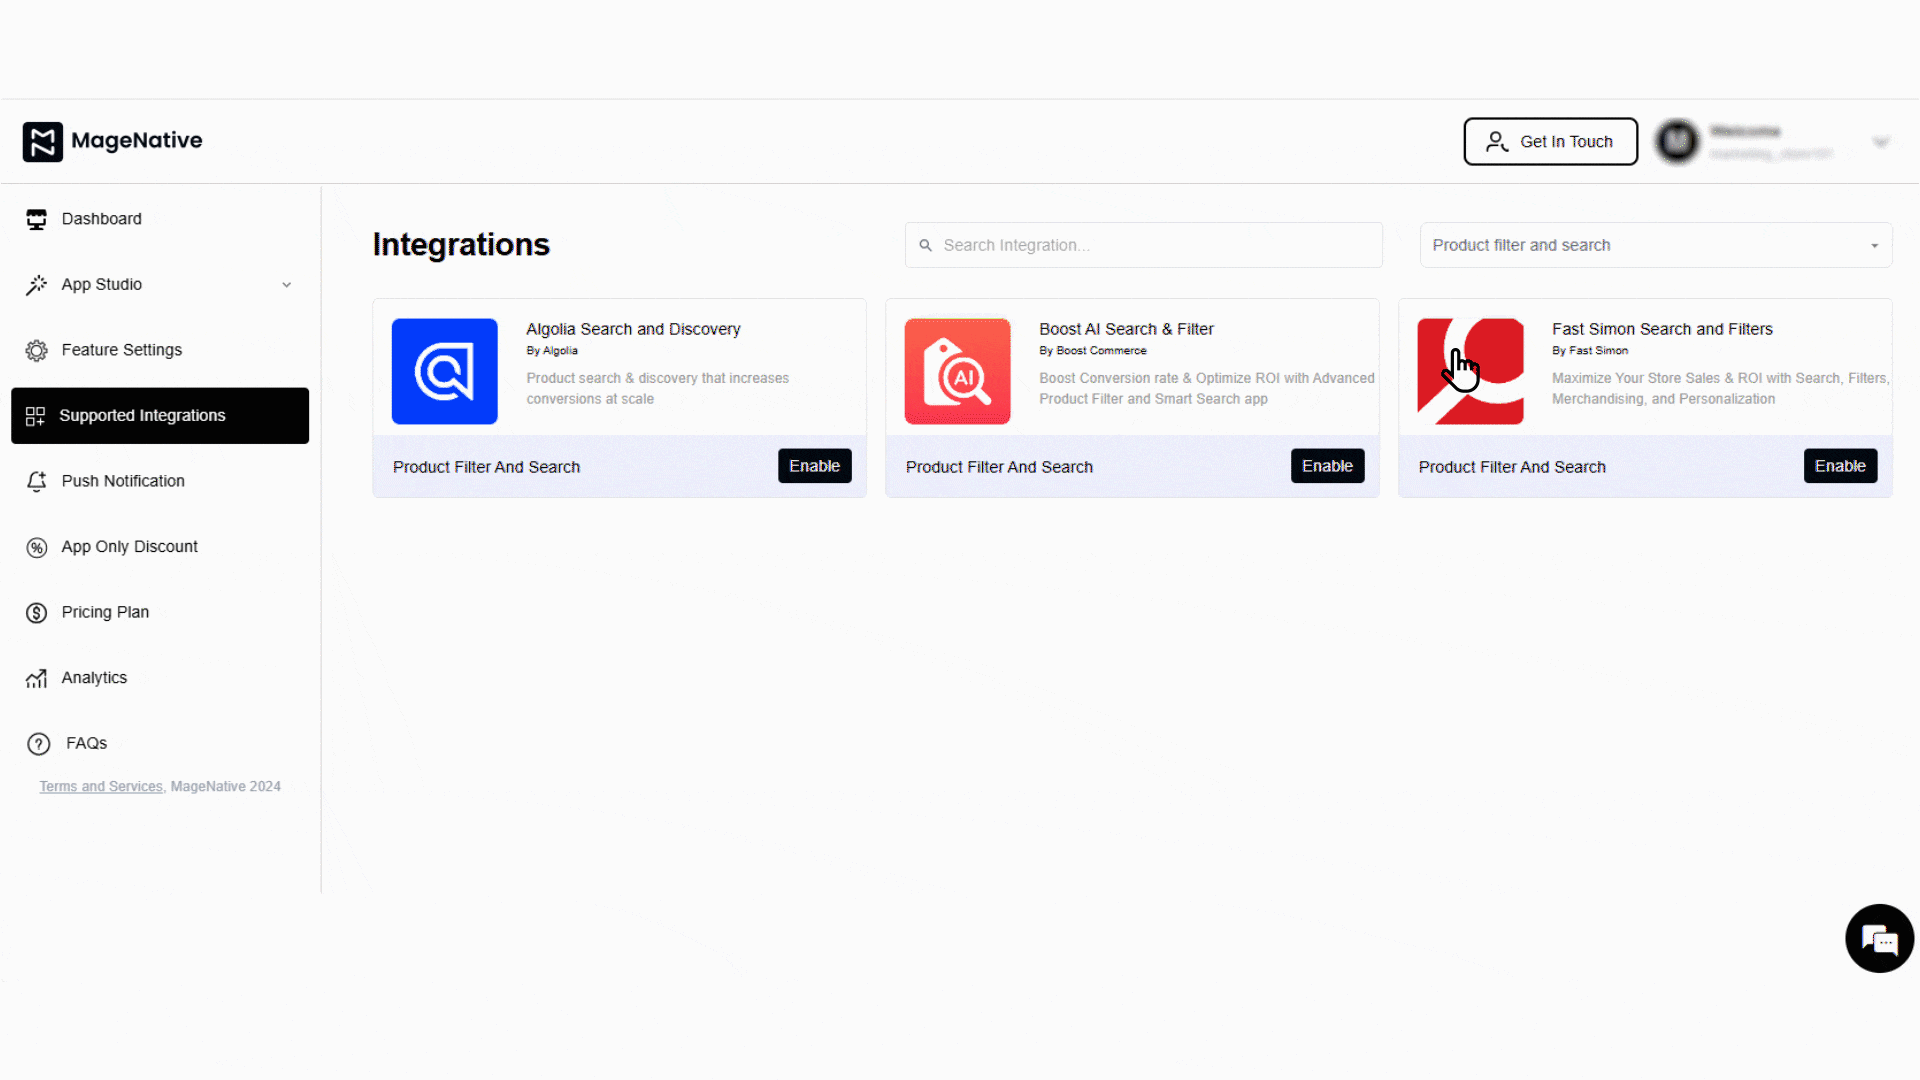
Task: Enable Boost AI Search & Filter
Action: (1327, 466)
